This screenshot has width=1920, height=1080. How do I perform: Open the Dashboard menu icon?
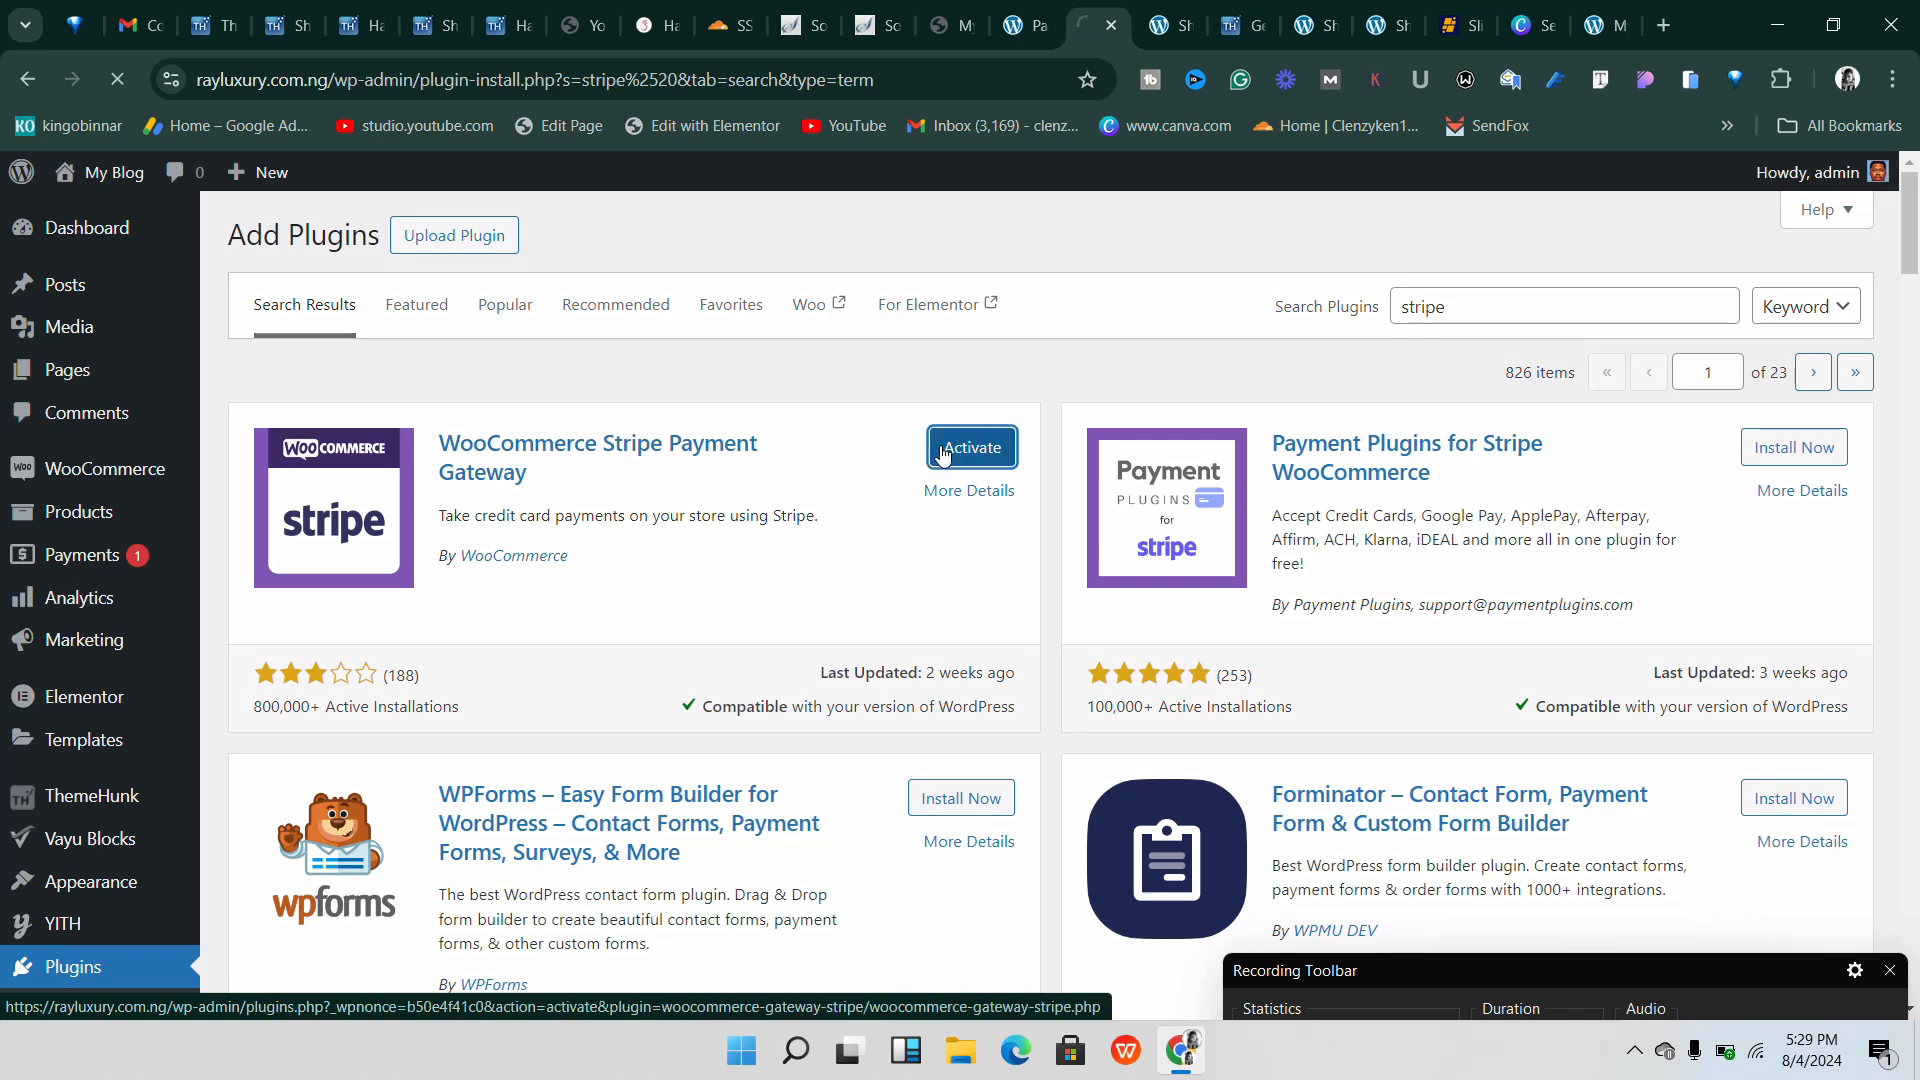coord(23,228)
